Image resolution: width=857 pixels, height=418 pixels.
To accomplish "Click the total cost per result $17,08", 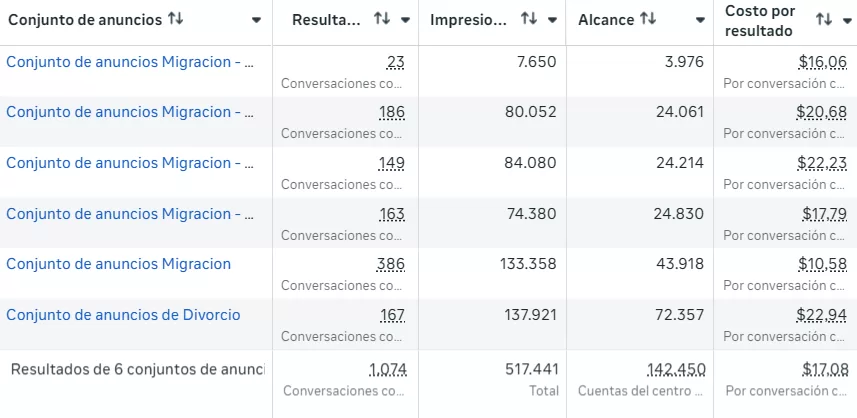I will [824, 369].
